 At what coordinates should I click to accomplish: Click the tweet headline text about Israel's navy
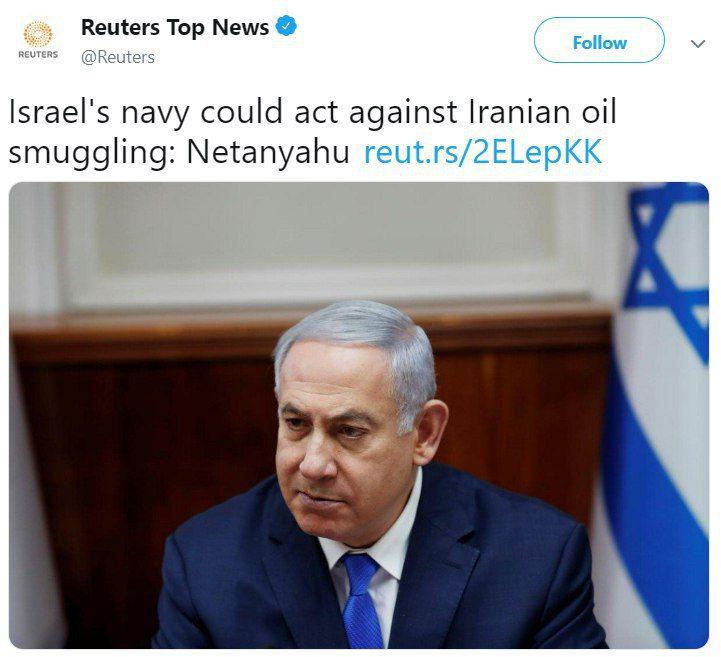coord(313,131)
